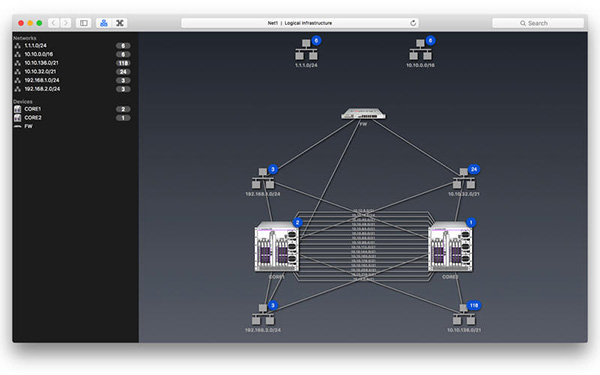Screen dimensions: 600x375
Task: Click the Devices section header
Action: point(23,102)
